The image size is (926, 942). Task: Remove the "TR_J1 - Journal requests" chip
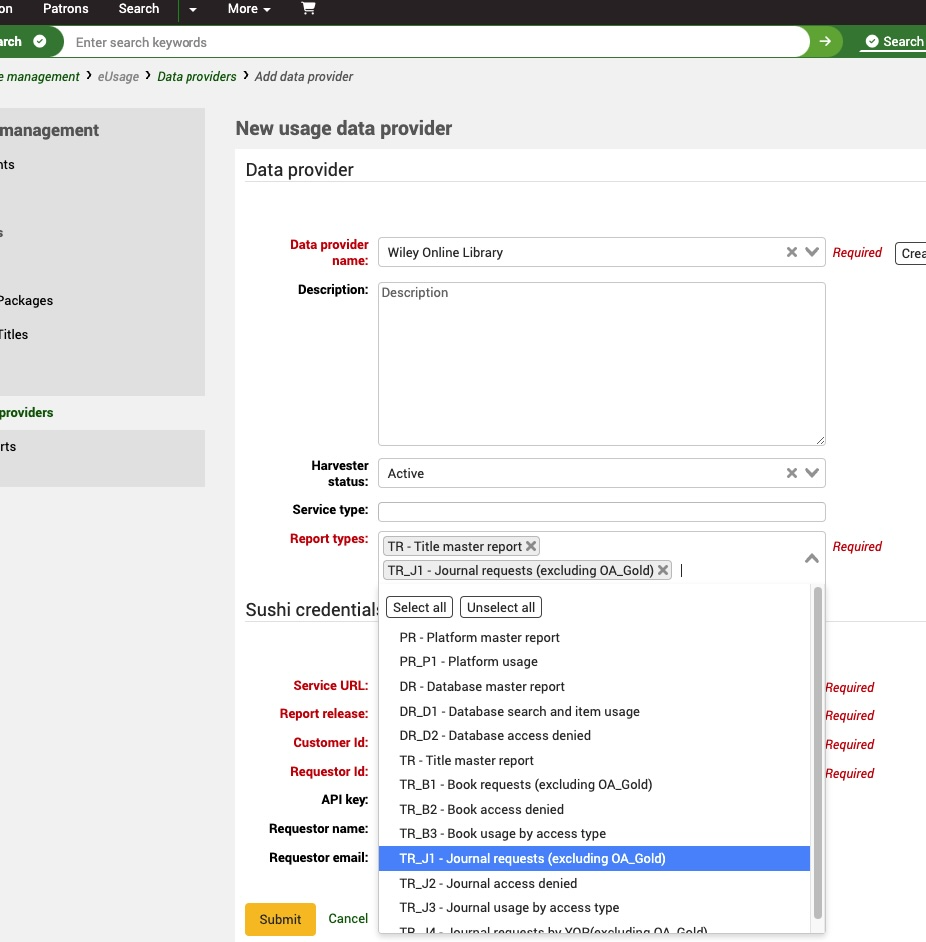click(x=663, y=570)
